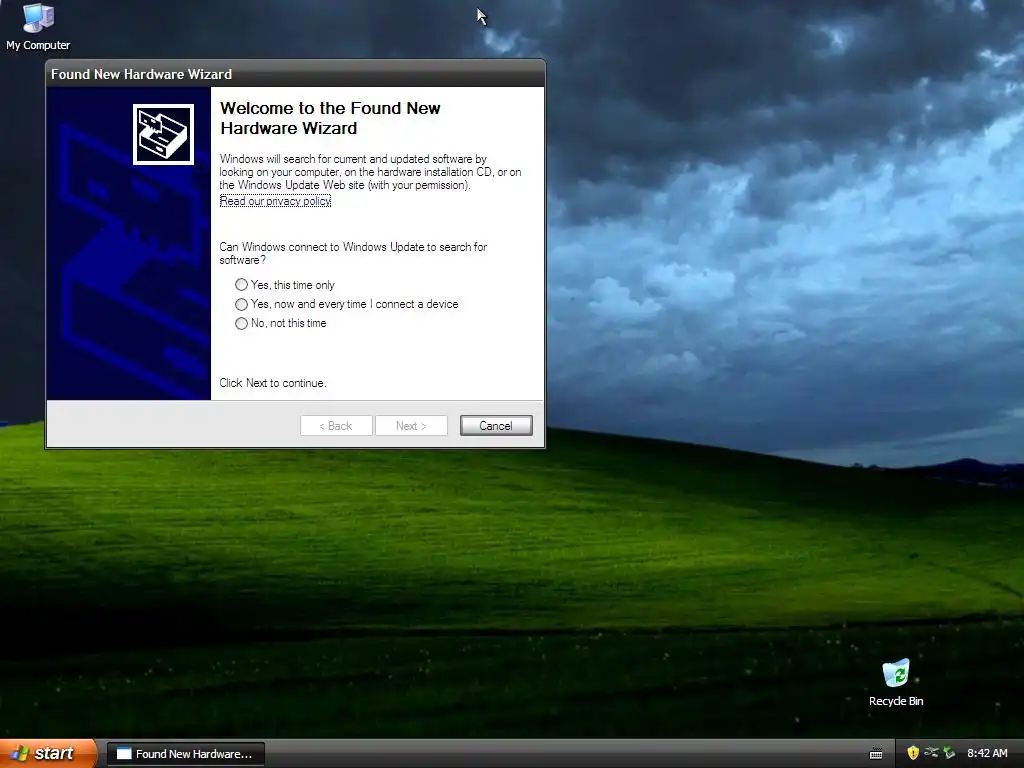Click the Found New Hardware taskbar button
Viewport: 1024px width, 768px height.
click(x=185, y=754)
